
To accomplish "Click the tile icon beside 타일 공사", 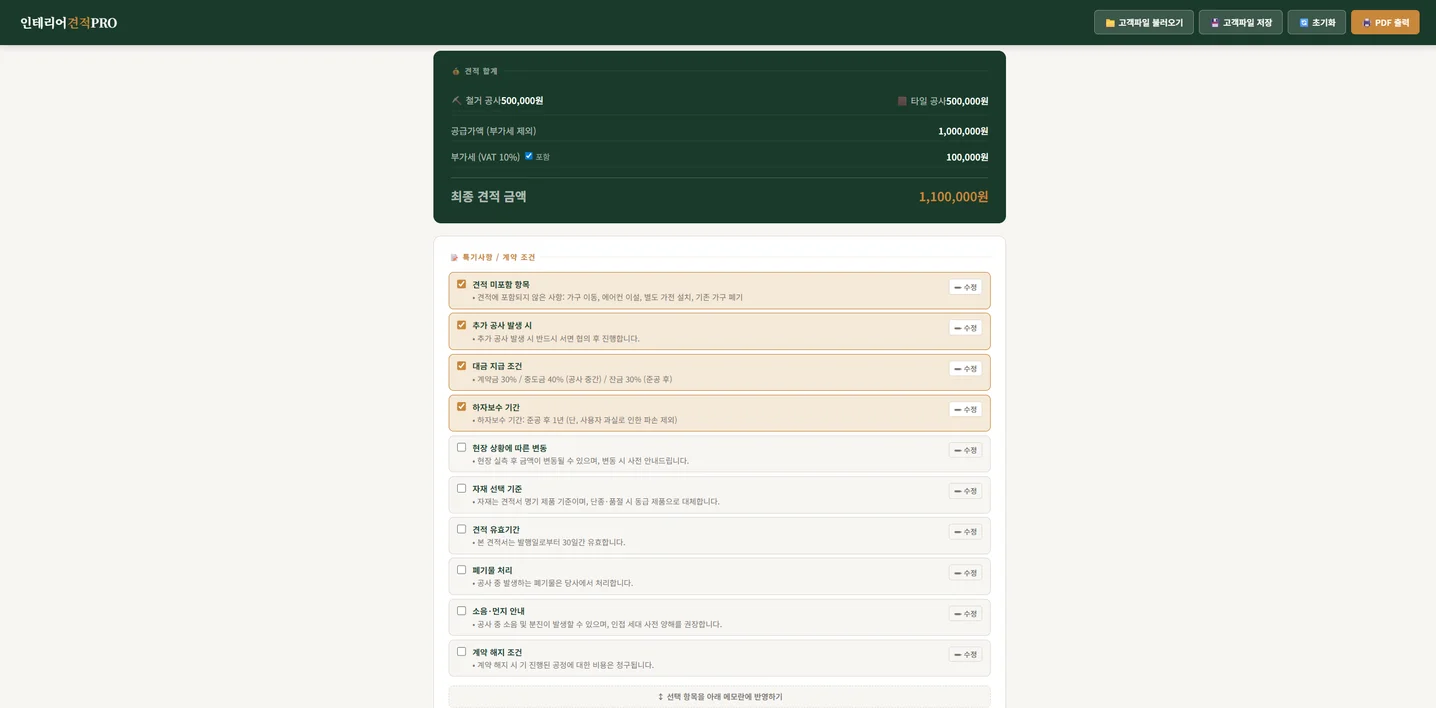I will [x=902, y=101].
